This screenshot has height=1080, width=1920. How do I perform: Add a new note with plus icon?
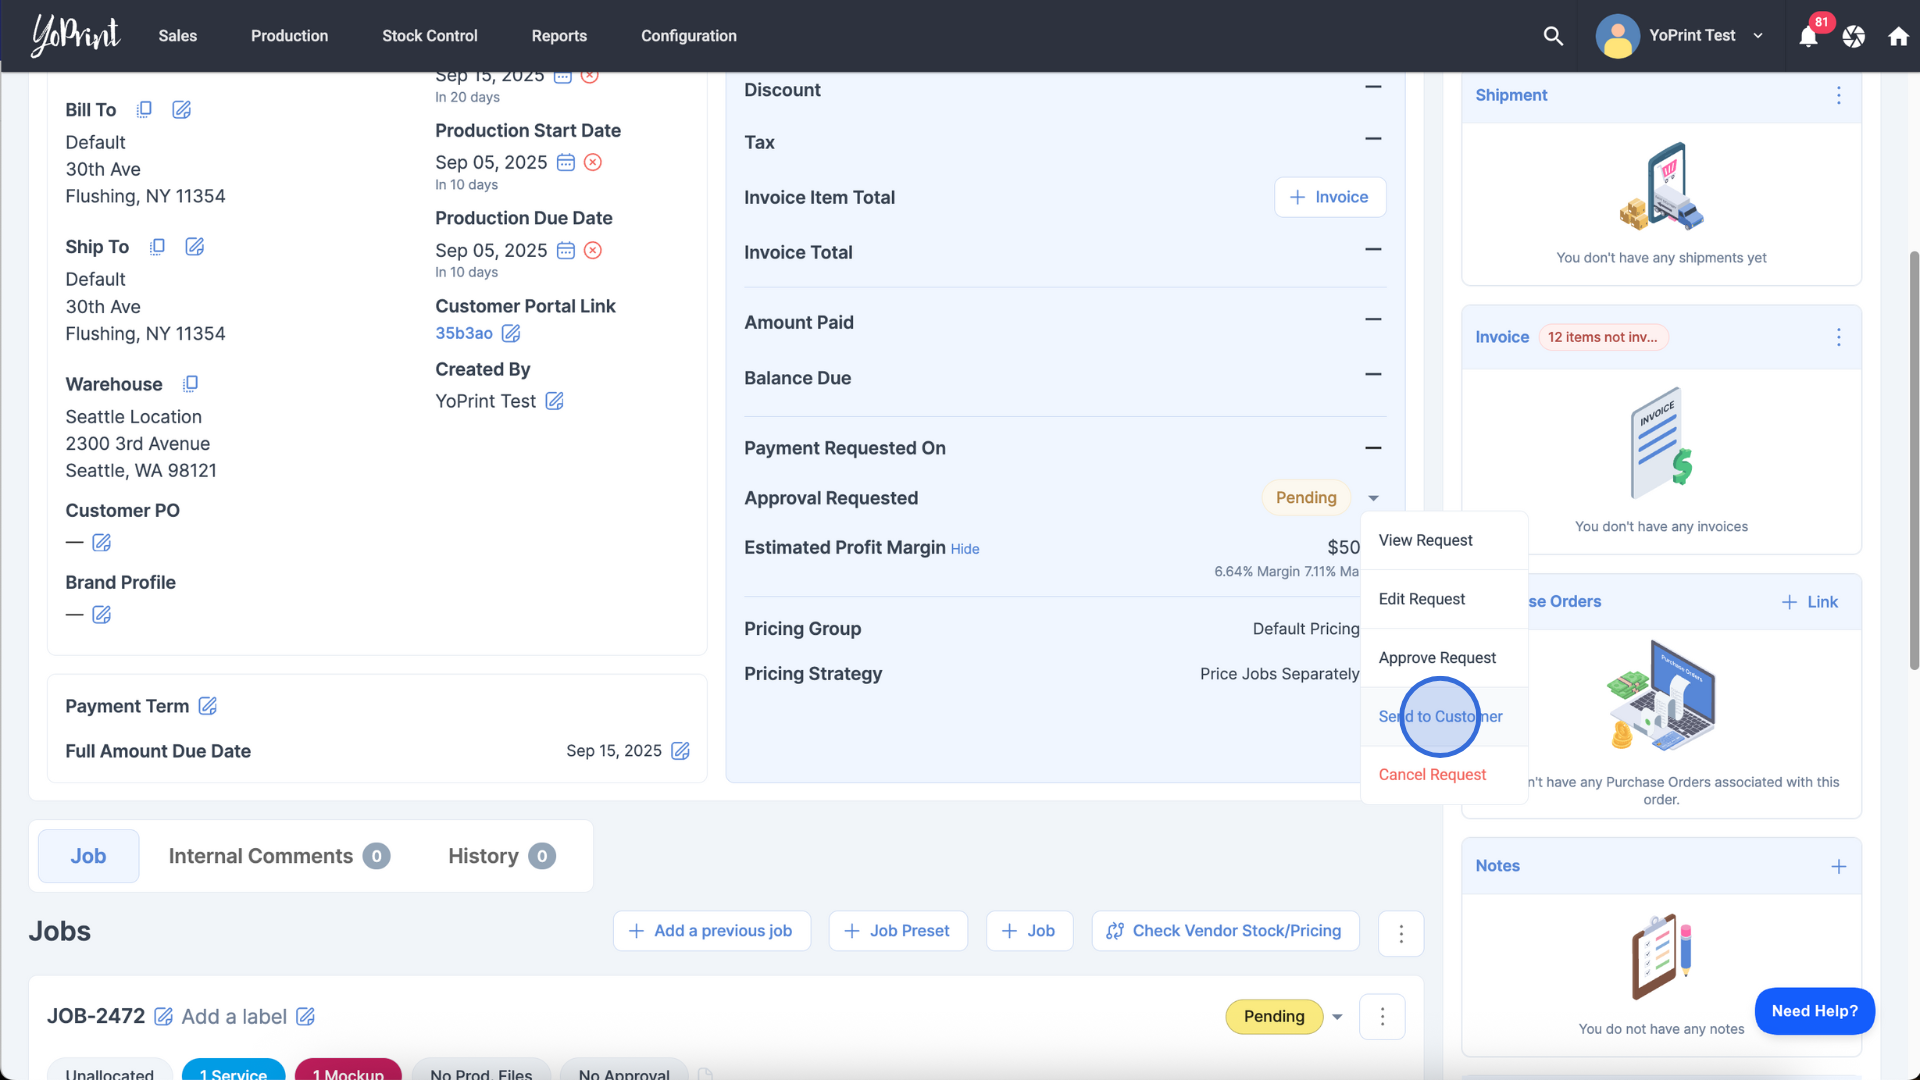pos(1838,866)
